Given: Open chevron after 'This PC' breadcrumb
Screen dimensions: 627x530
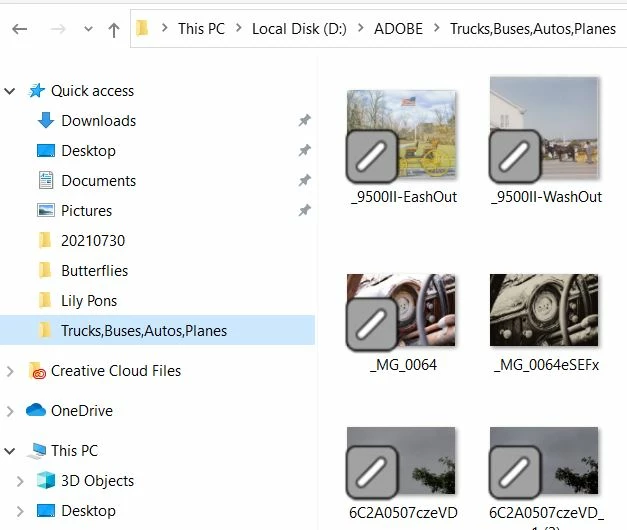Looking at the screenshot, I should pyautogui.click(x=239, y=28).
